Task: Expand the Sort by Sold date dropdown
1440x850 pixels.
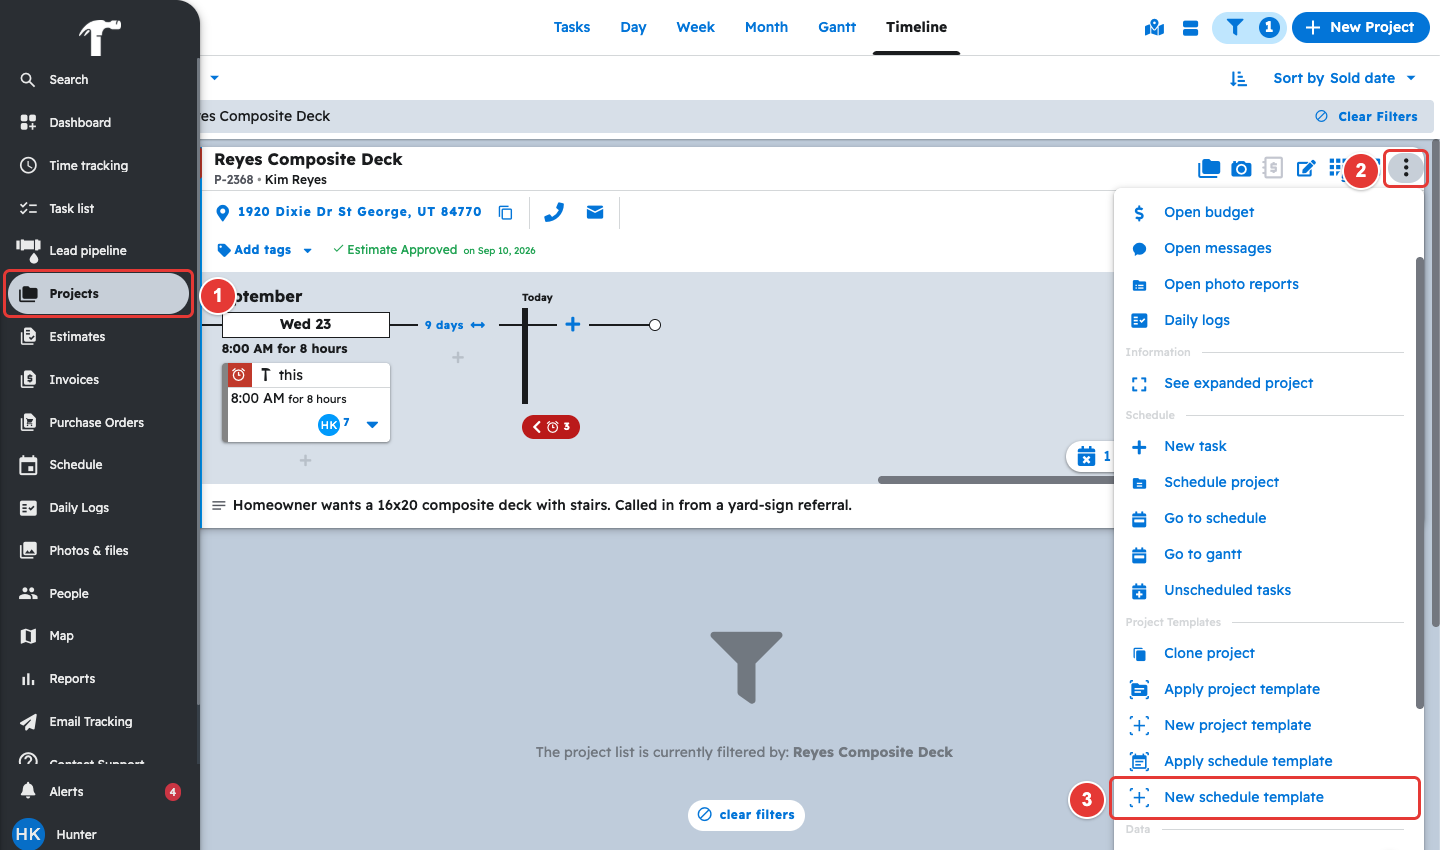Action: click(x=1344, y=78)
